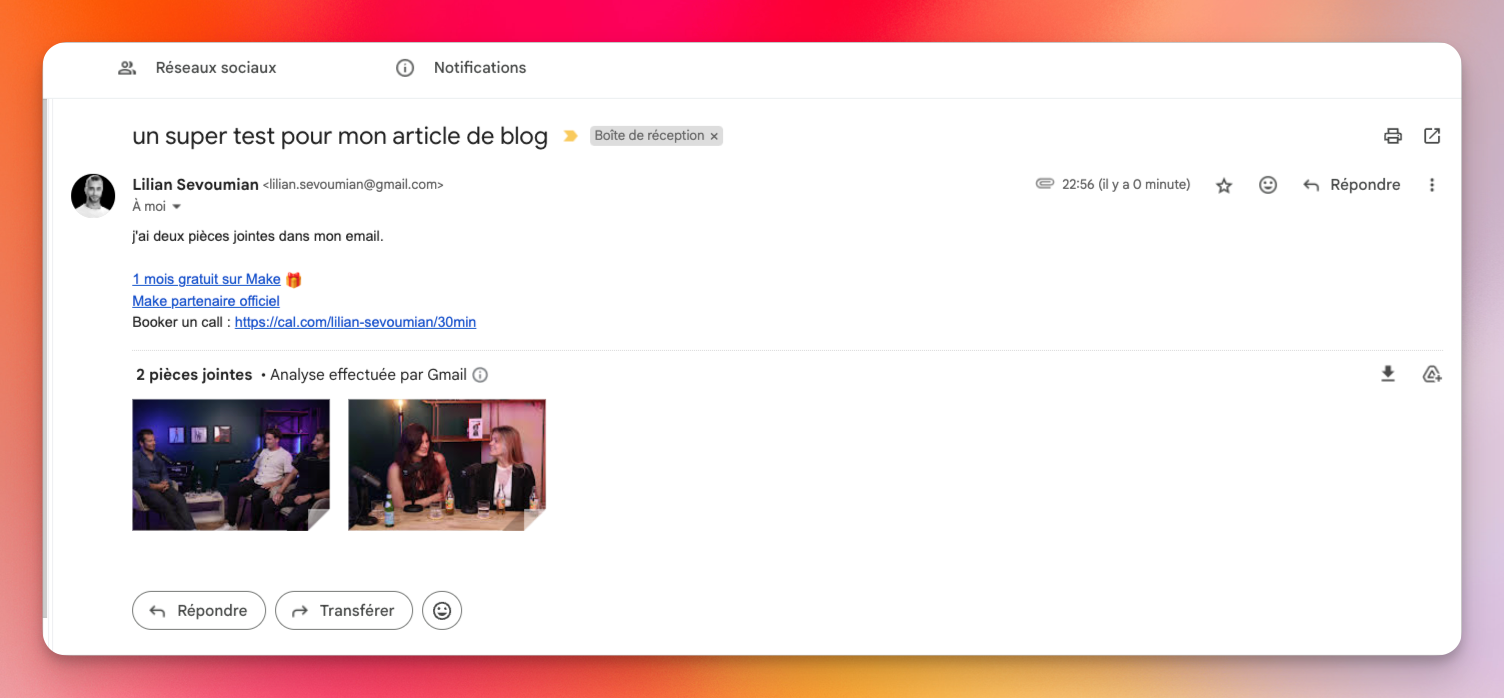Save all attachments to Drive icon
Image resolution: width=1504 pixels, height=698 pixels.
(x=1431, y=374)
